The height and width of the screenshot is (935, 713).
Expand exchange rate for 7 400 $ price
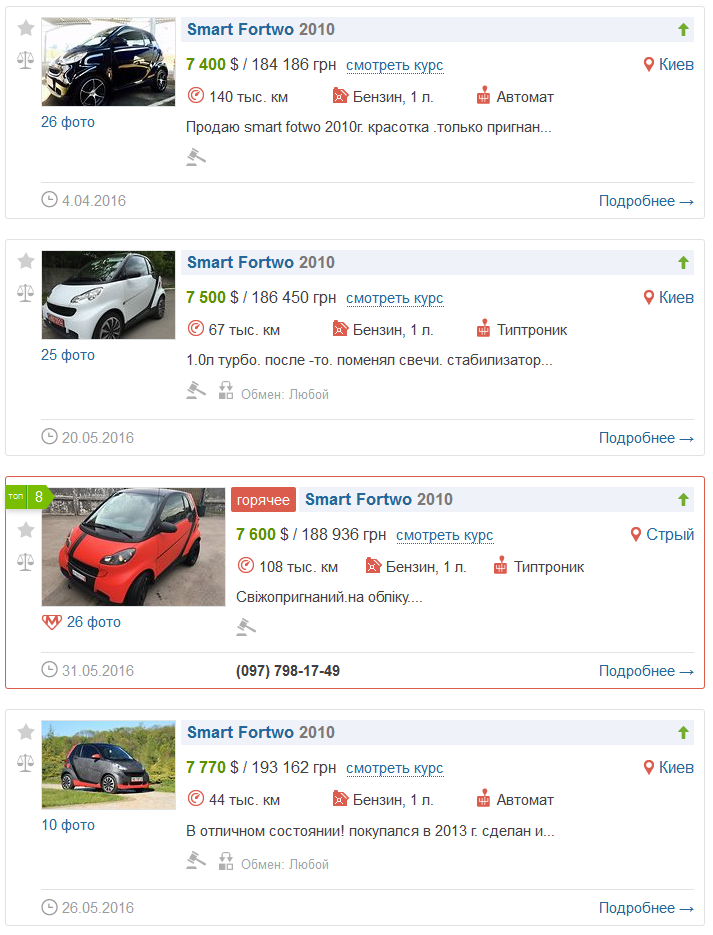394,65
